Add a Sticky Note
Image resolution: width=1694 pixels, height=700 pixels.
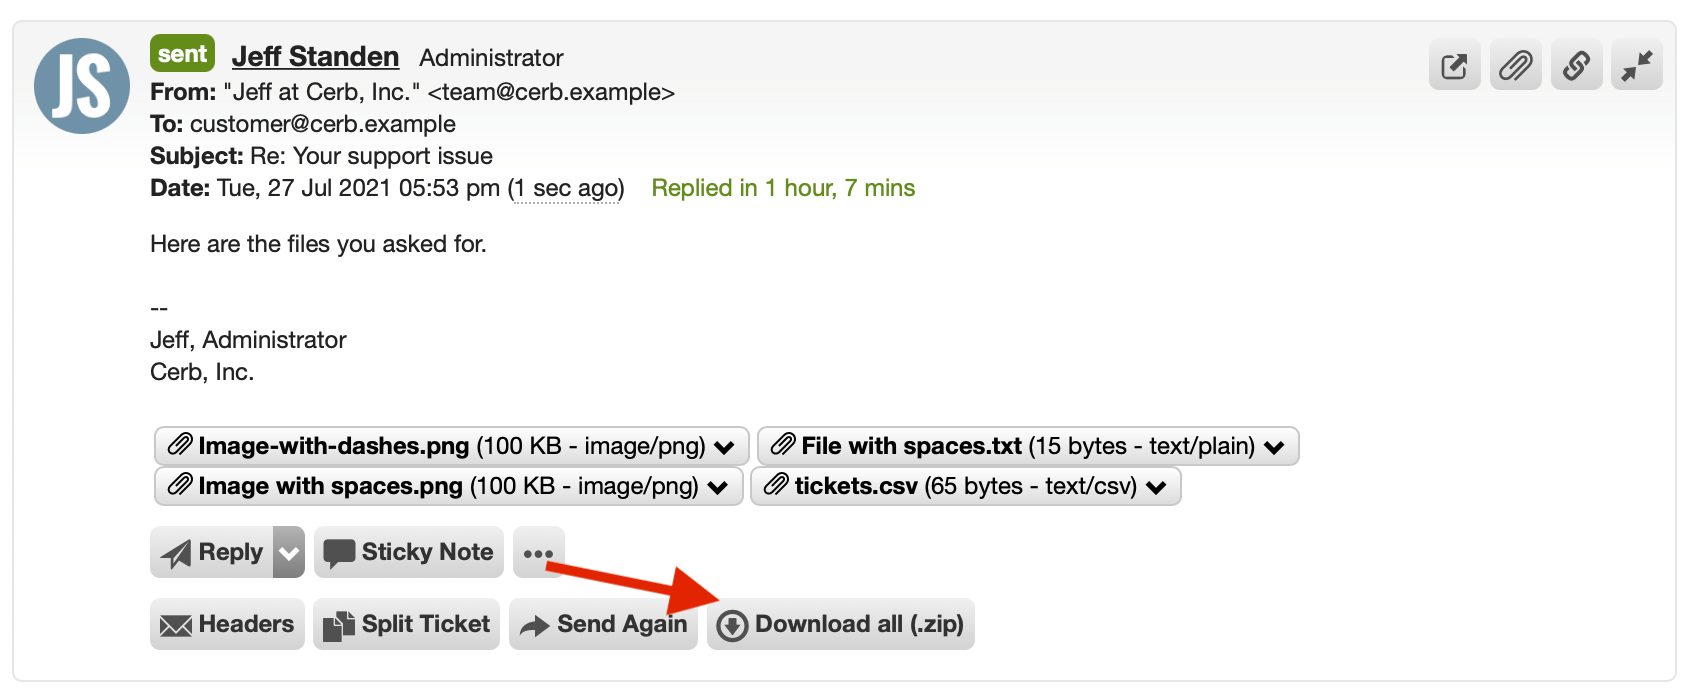coord(409,552)
